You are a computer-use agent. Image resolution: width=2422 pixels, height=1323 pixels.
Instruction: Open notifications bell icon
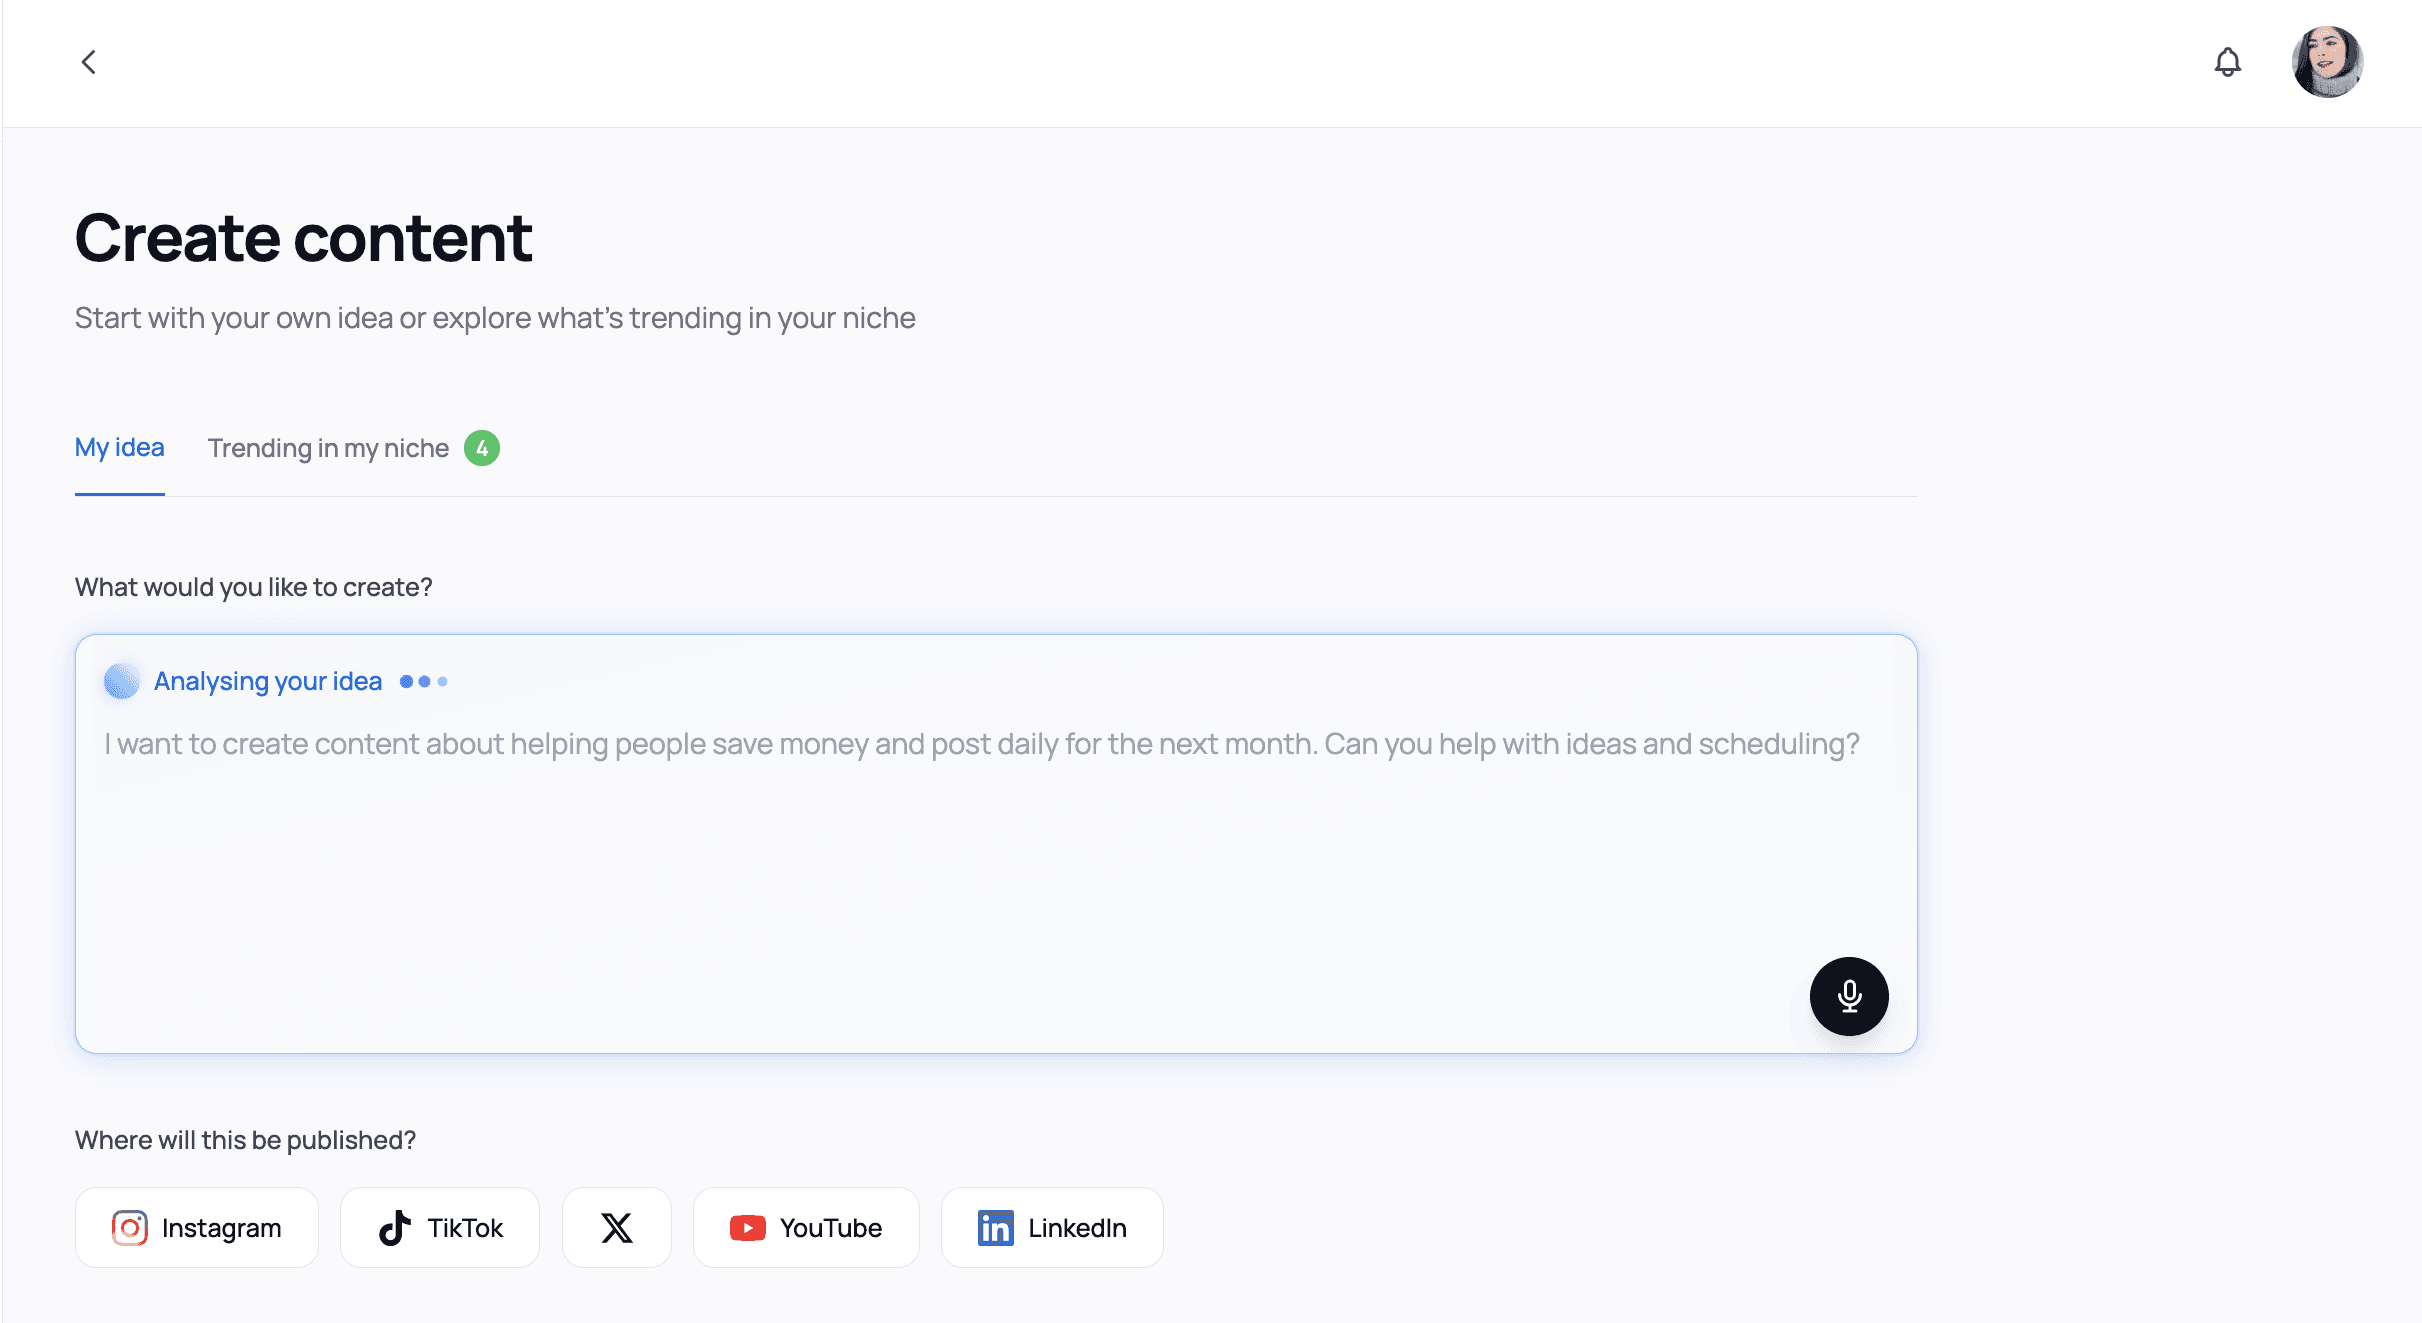point(2227,62)
